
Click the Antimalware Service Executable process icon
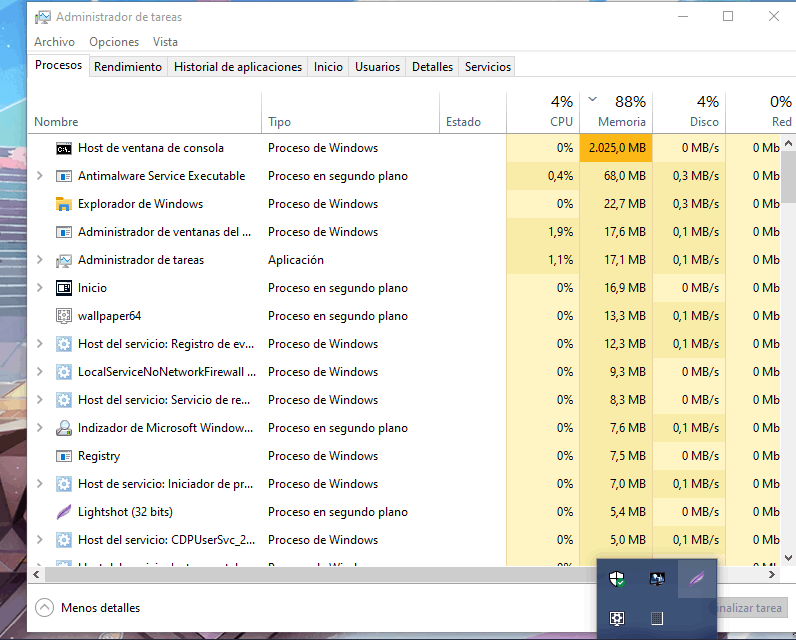point(63,177)
